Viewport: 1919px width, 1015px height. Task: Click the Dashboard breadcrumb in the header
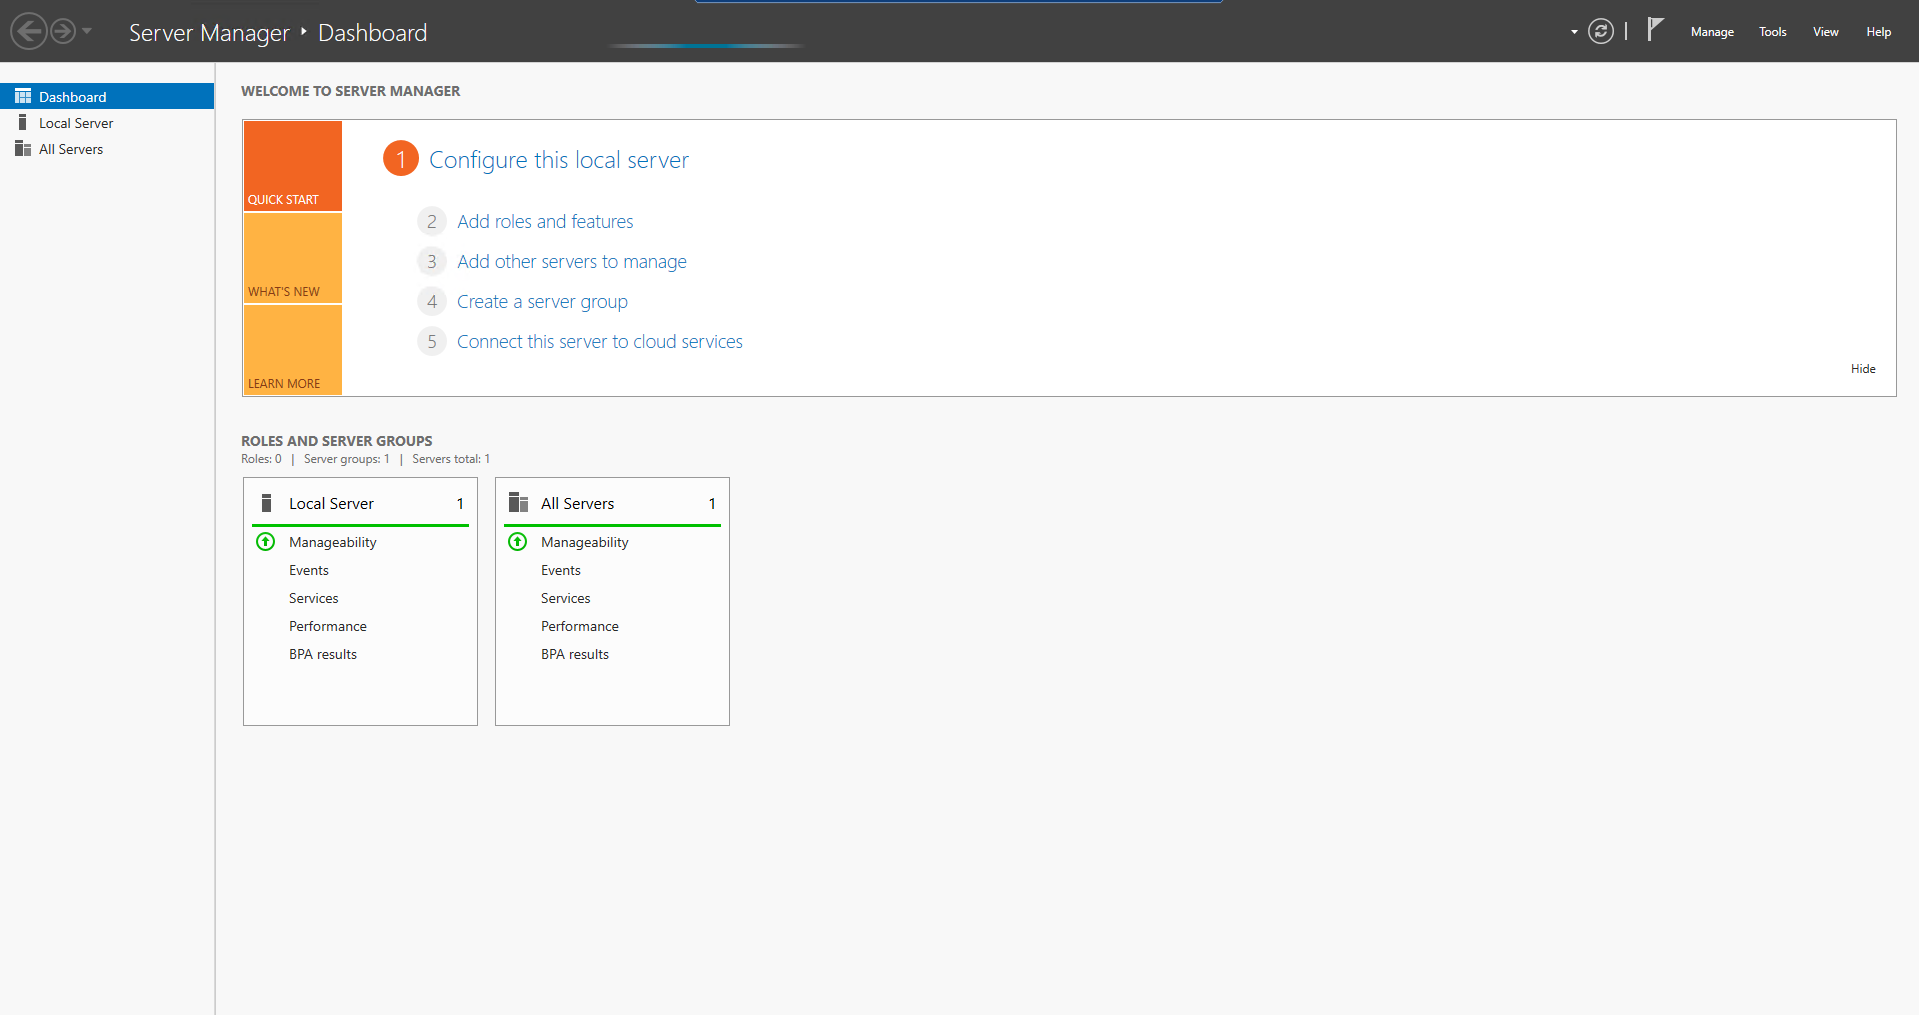click(x=372, y=33)
